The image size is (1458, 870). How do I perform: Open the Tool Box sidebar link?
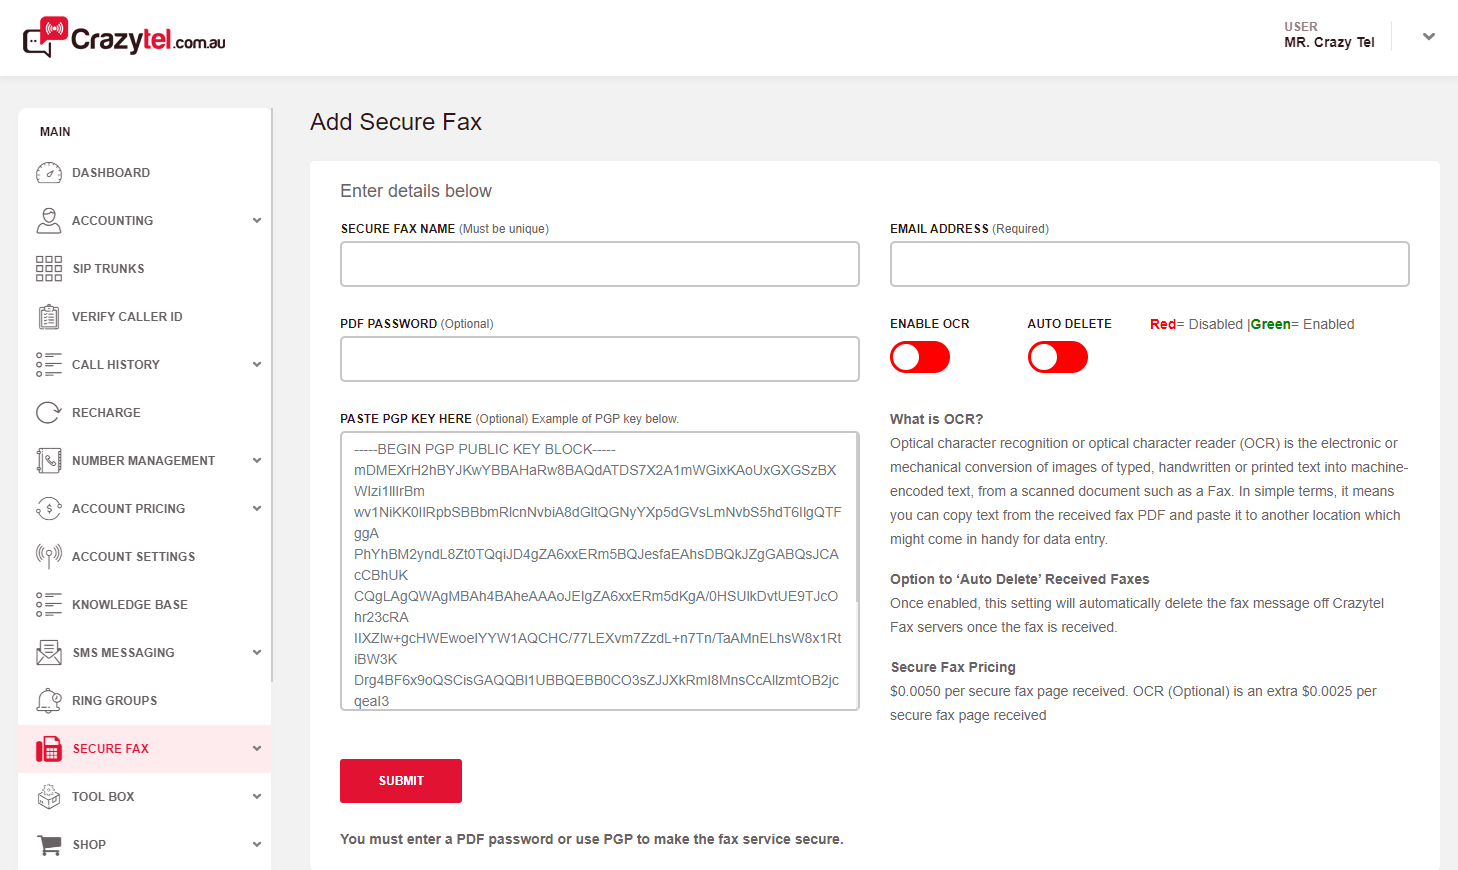coord(103,797)
